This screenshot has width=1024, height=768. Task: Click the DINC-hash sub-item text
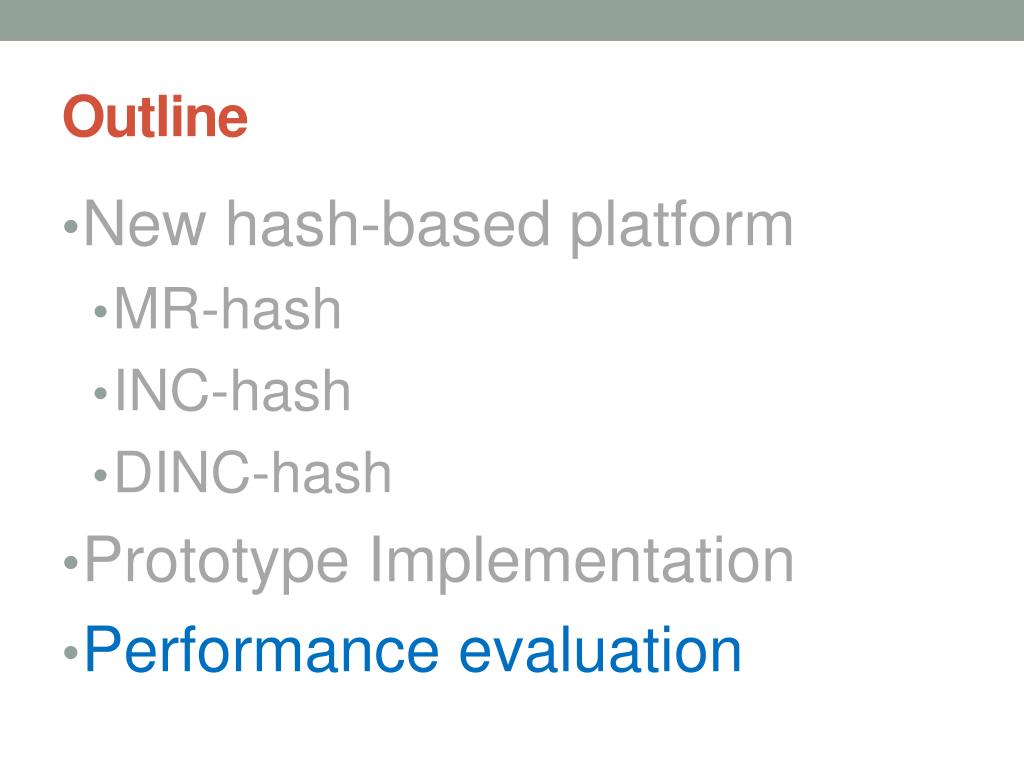coord(253,472)
